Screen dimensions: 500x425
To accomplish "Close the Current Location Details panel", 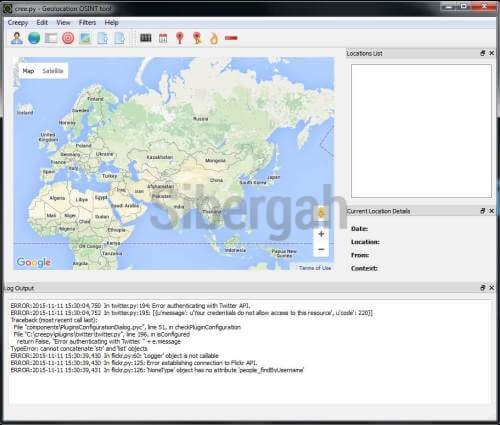I will 492,211.
